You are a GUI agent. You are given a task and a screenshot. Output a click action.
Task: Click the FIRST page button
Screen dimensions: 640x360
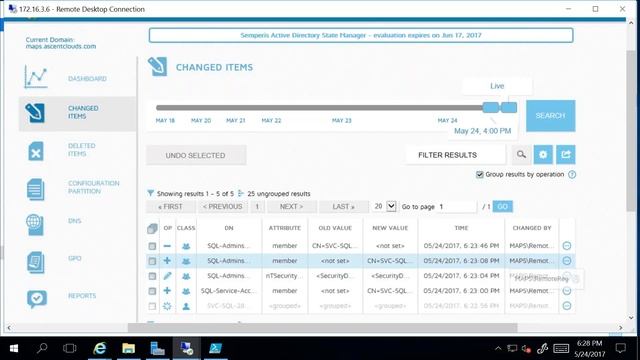[x=171, y=207]
